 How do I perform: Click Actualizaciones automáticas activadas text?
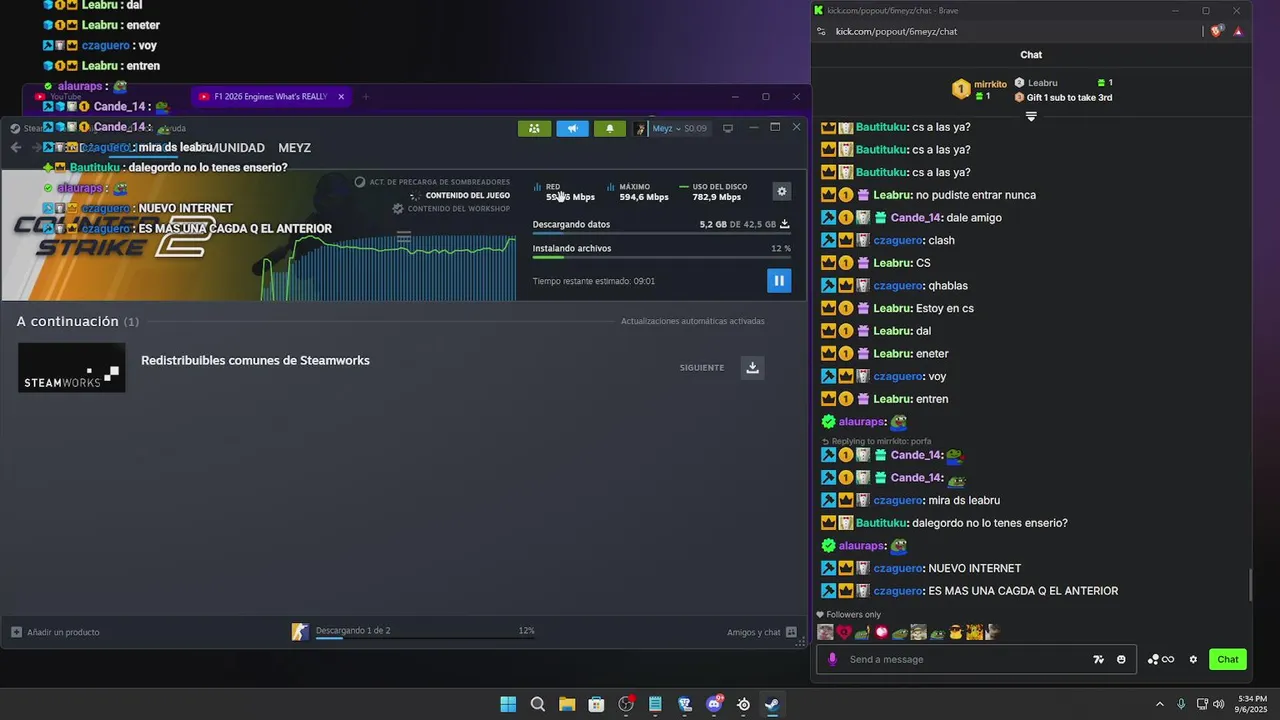692,322
